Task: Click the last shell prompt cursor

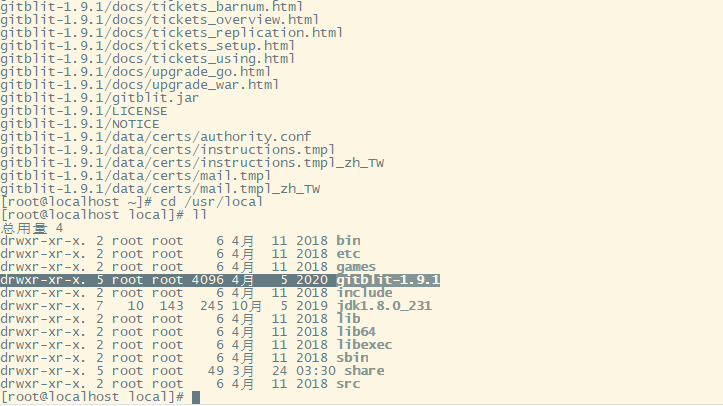Action: (x=196, y=397)
